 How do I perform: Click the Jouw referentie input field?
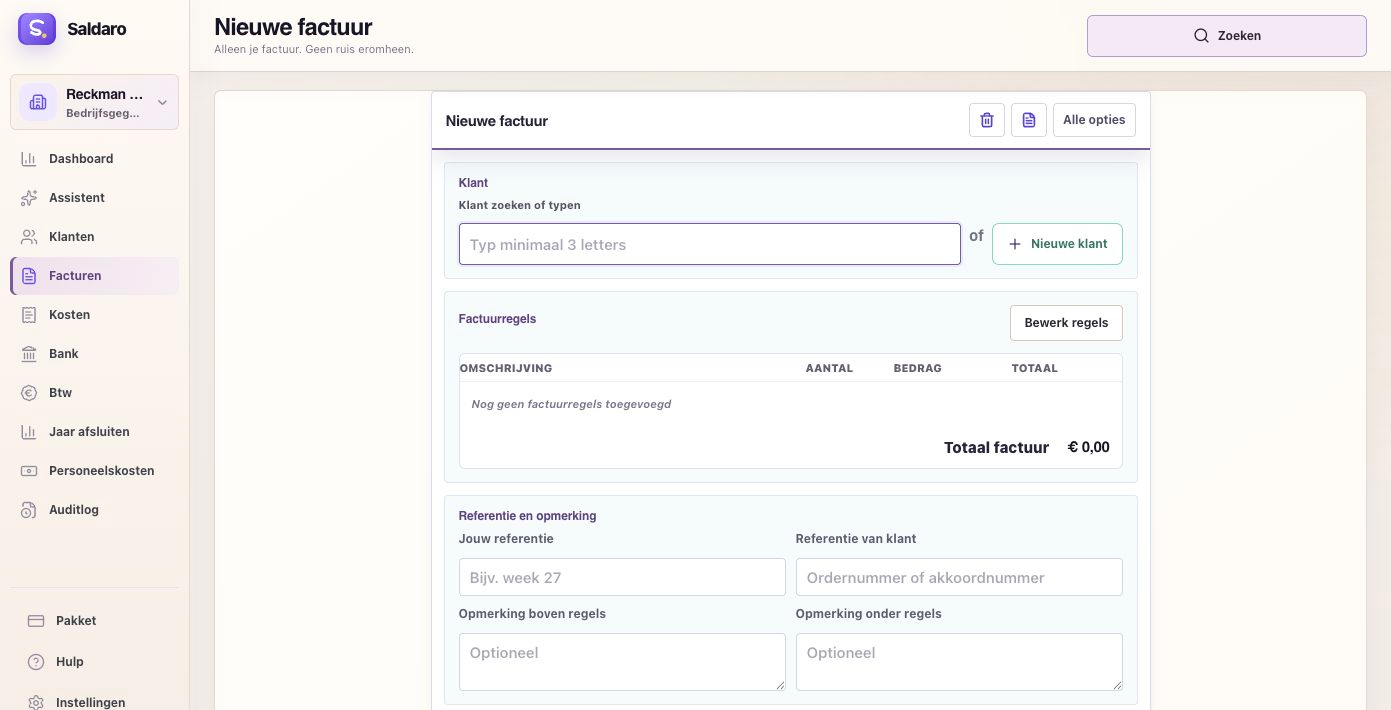click(x=622, y=577)
